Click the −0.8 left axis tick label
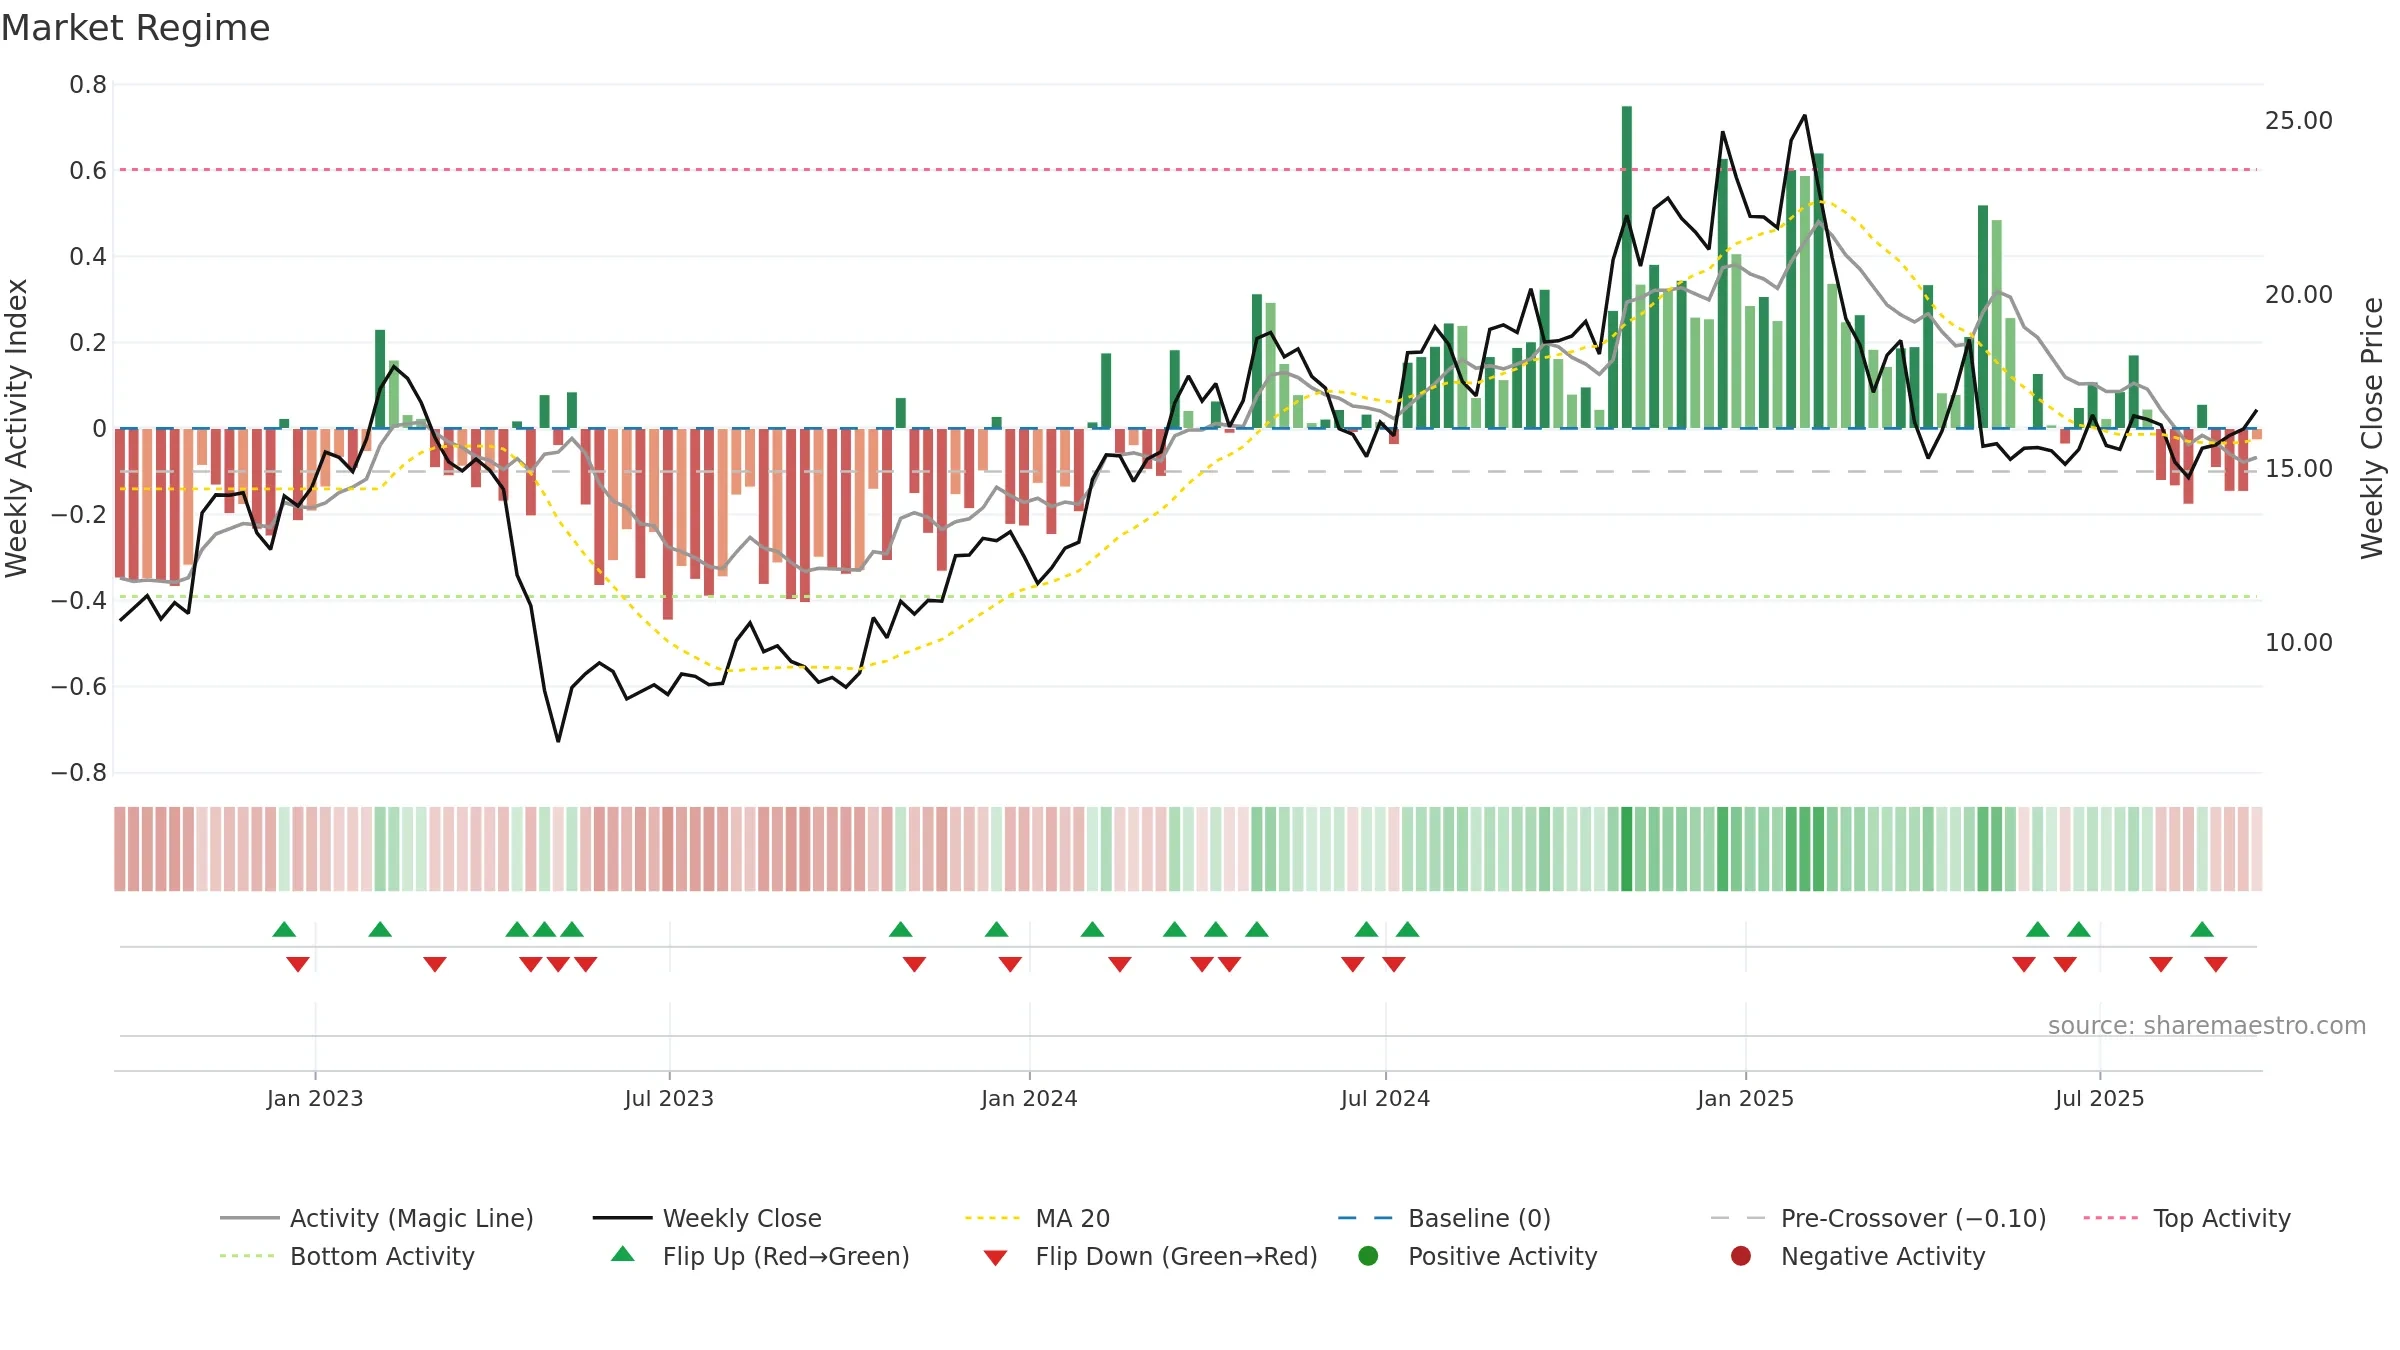This screenshot has width=2400, height=1350. click(x=79, y=773)
